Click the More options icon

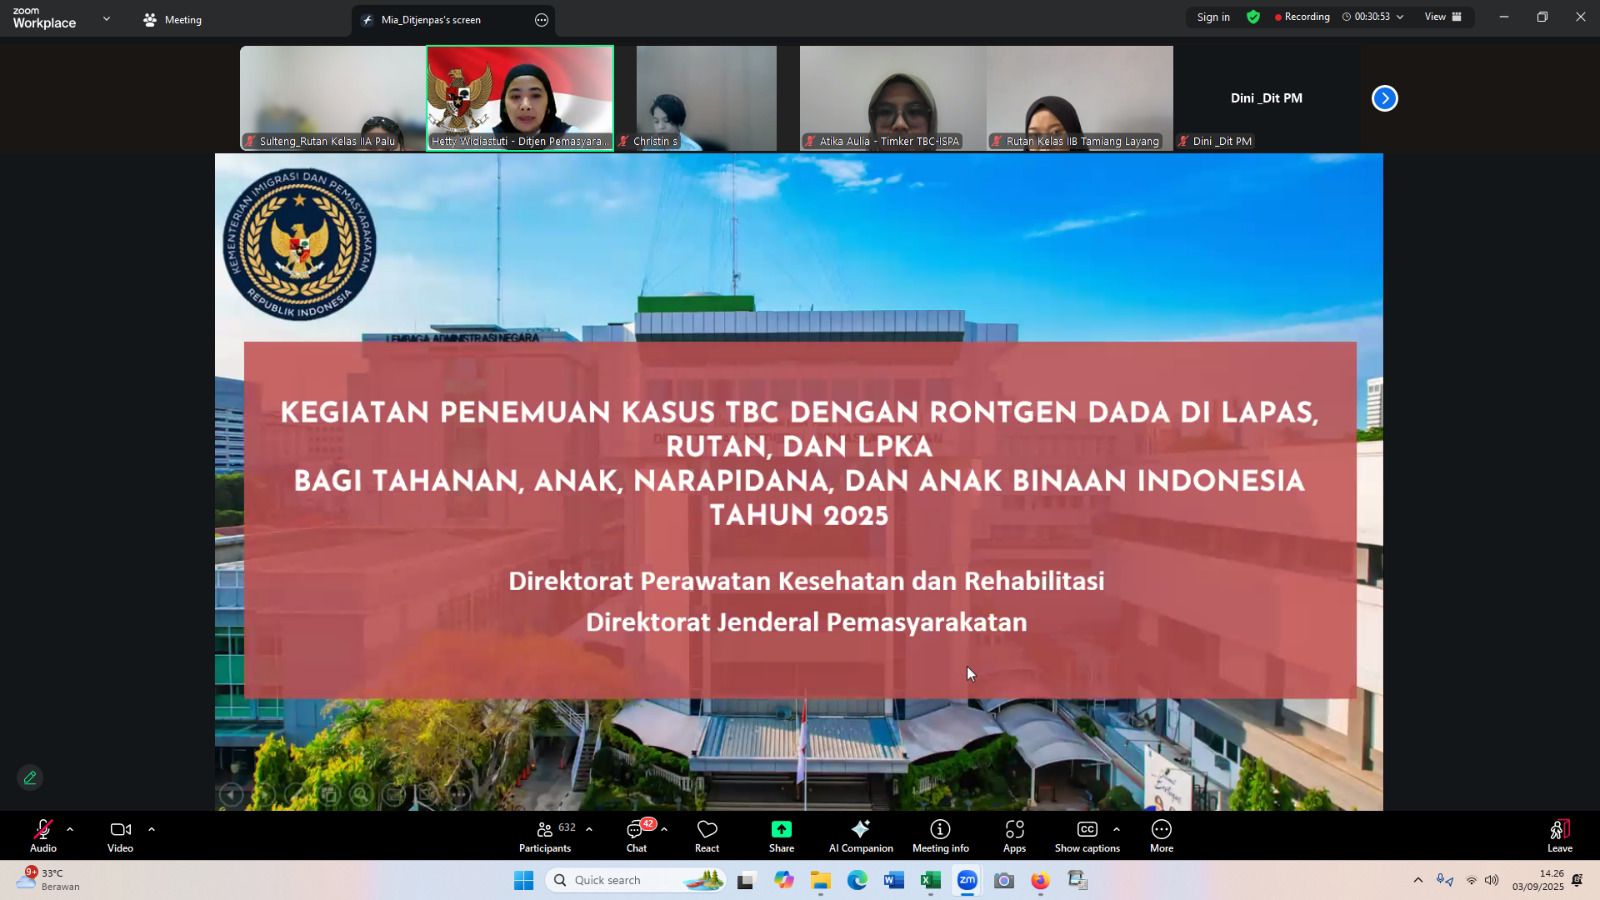[x=1161, y=835]
